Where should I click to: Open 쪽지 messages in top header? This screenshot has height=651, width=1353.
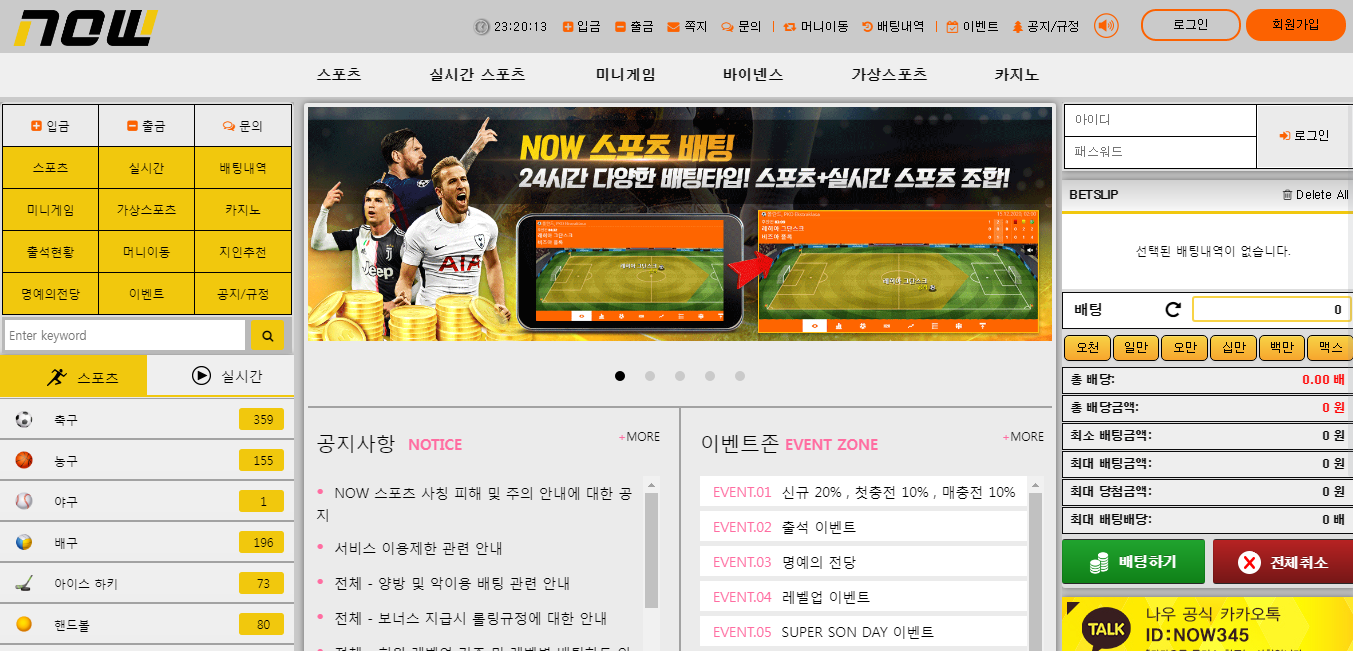[687, 27]
